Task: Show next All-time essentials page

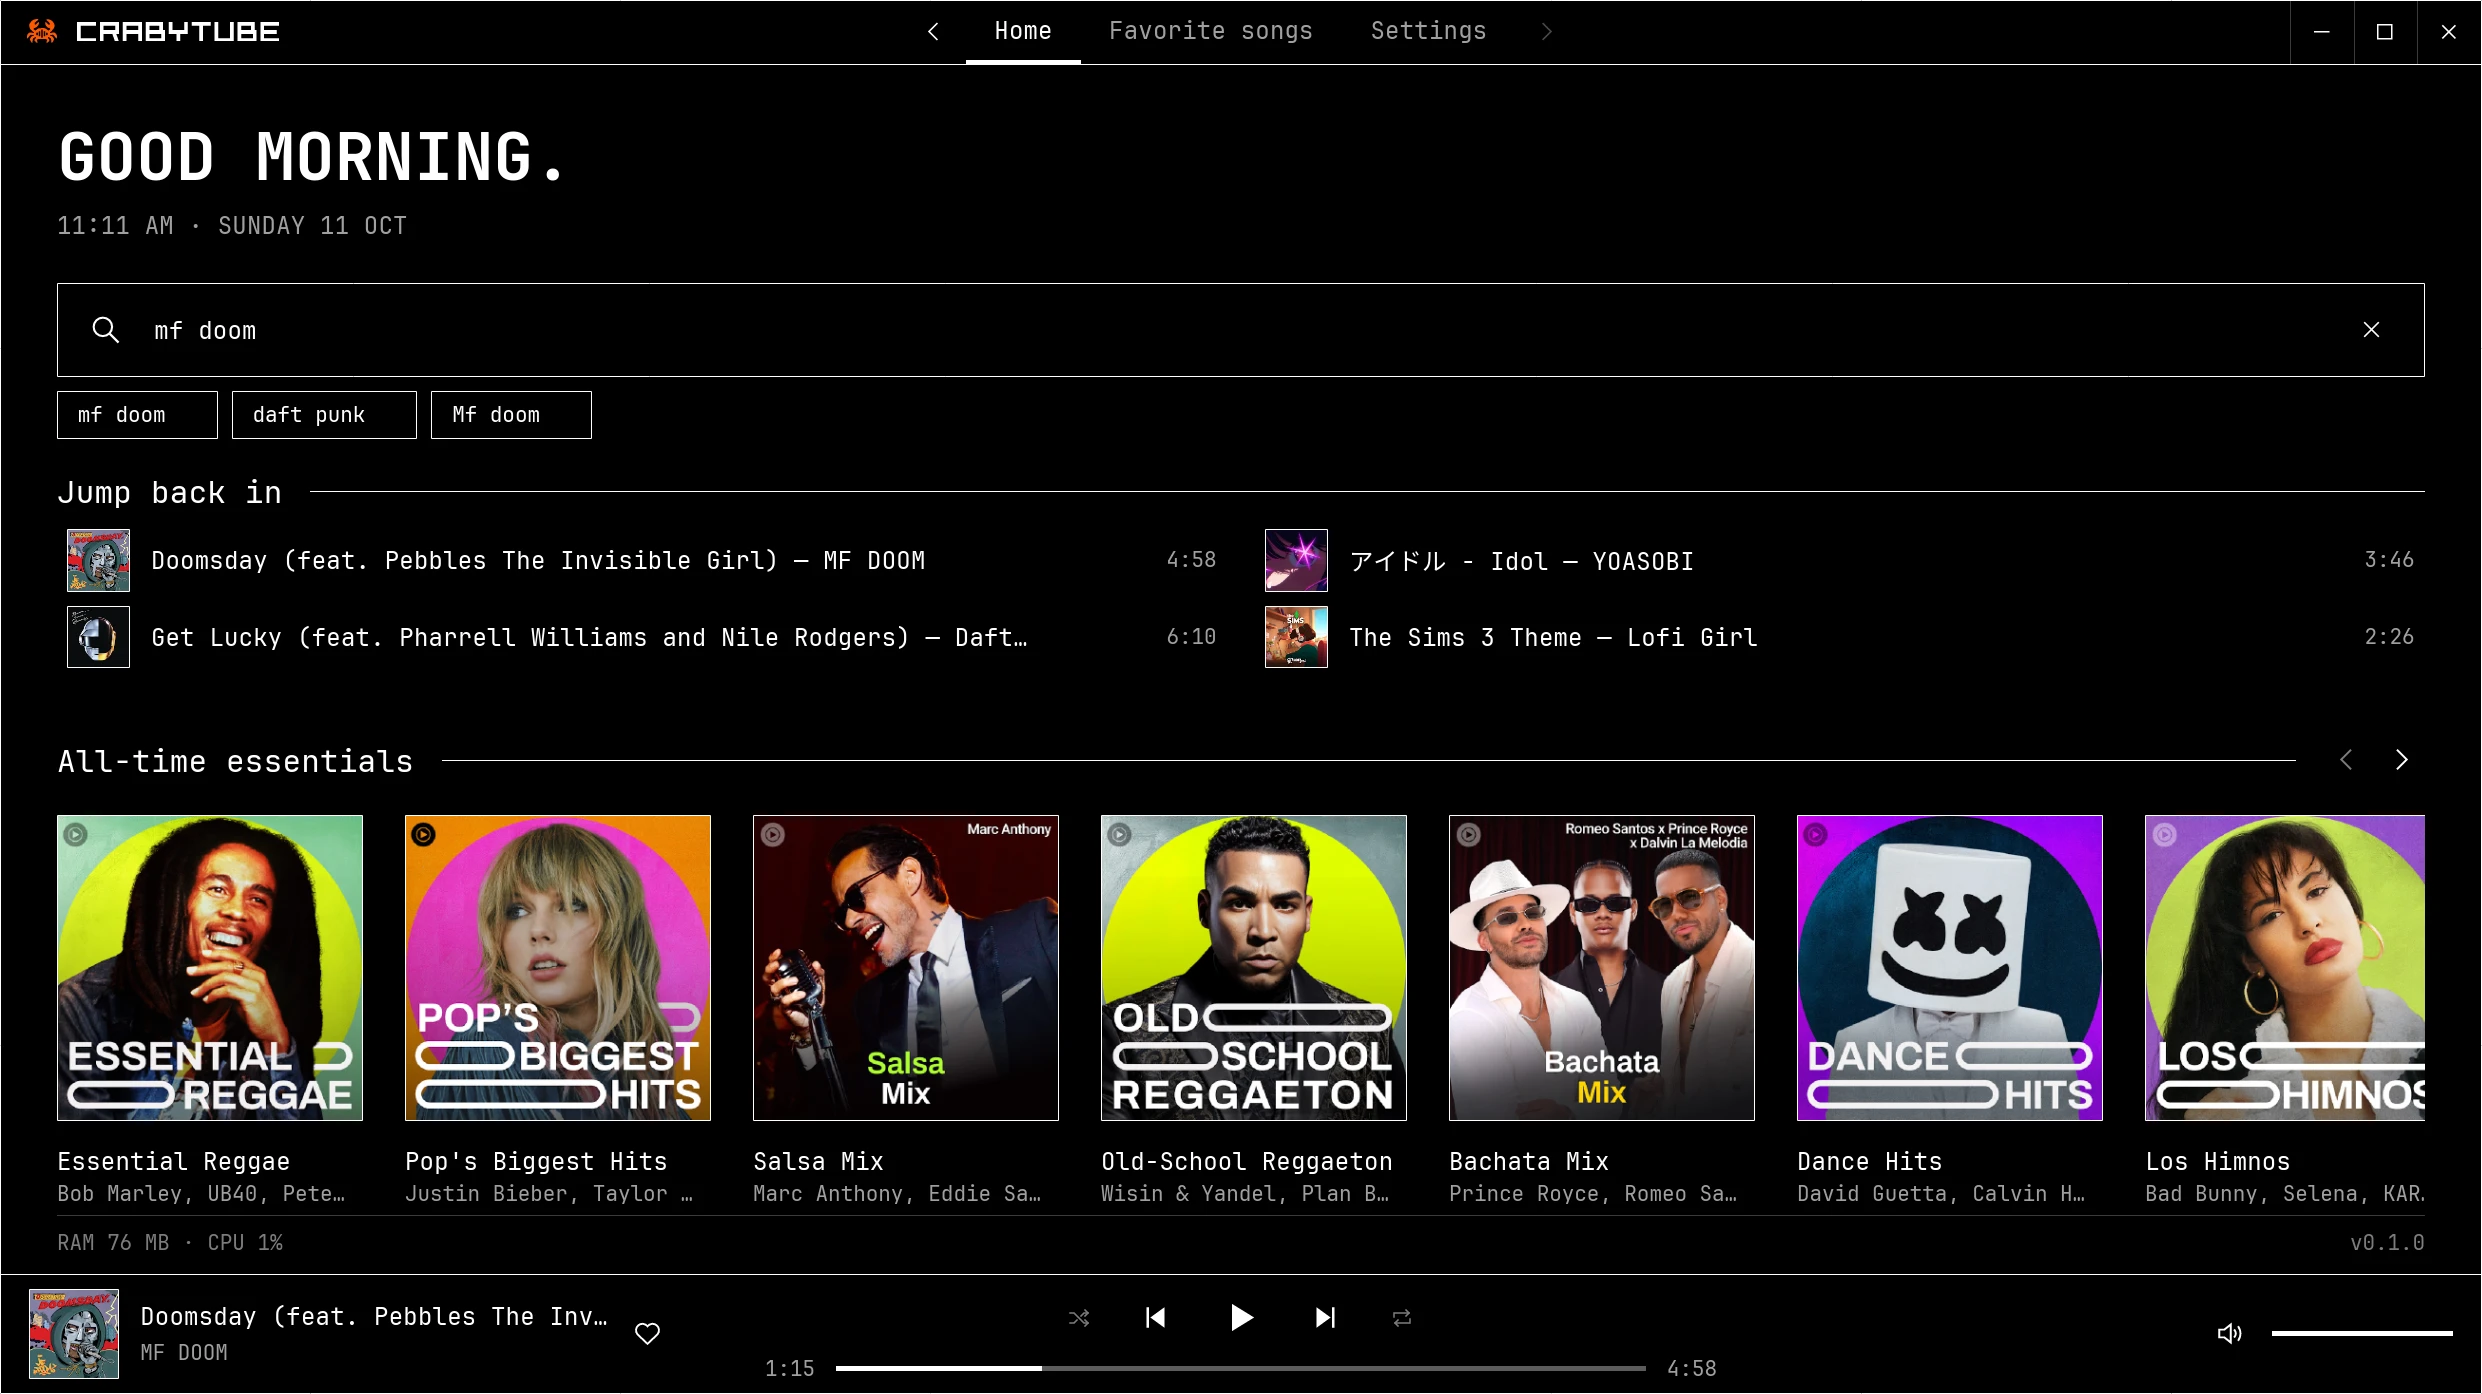Action: (2402, 760)
